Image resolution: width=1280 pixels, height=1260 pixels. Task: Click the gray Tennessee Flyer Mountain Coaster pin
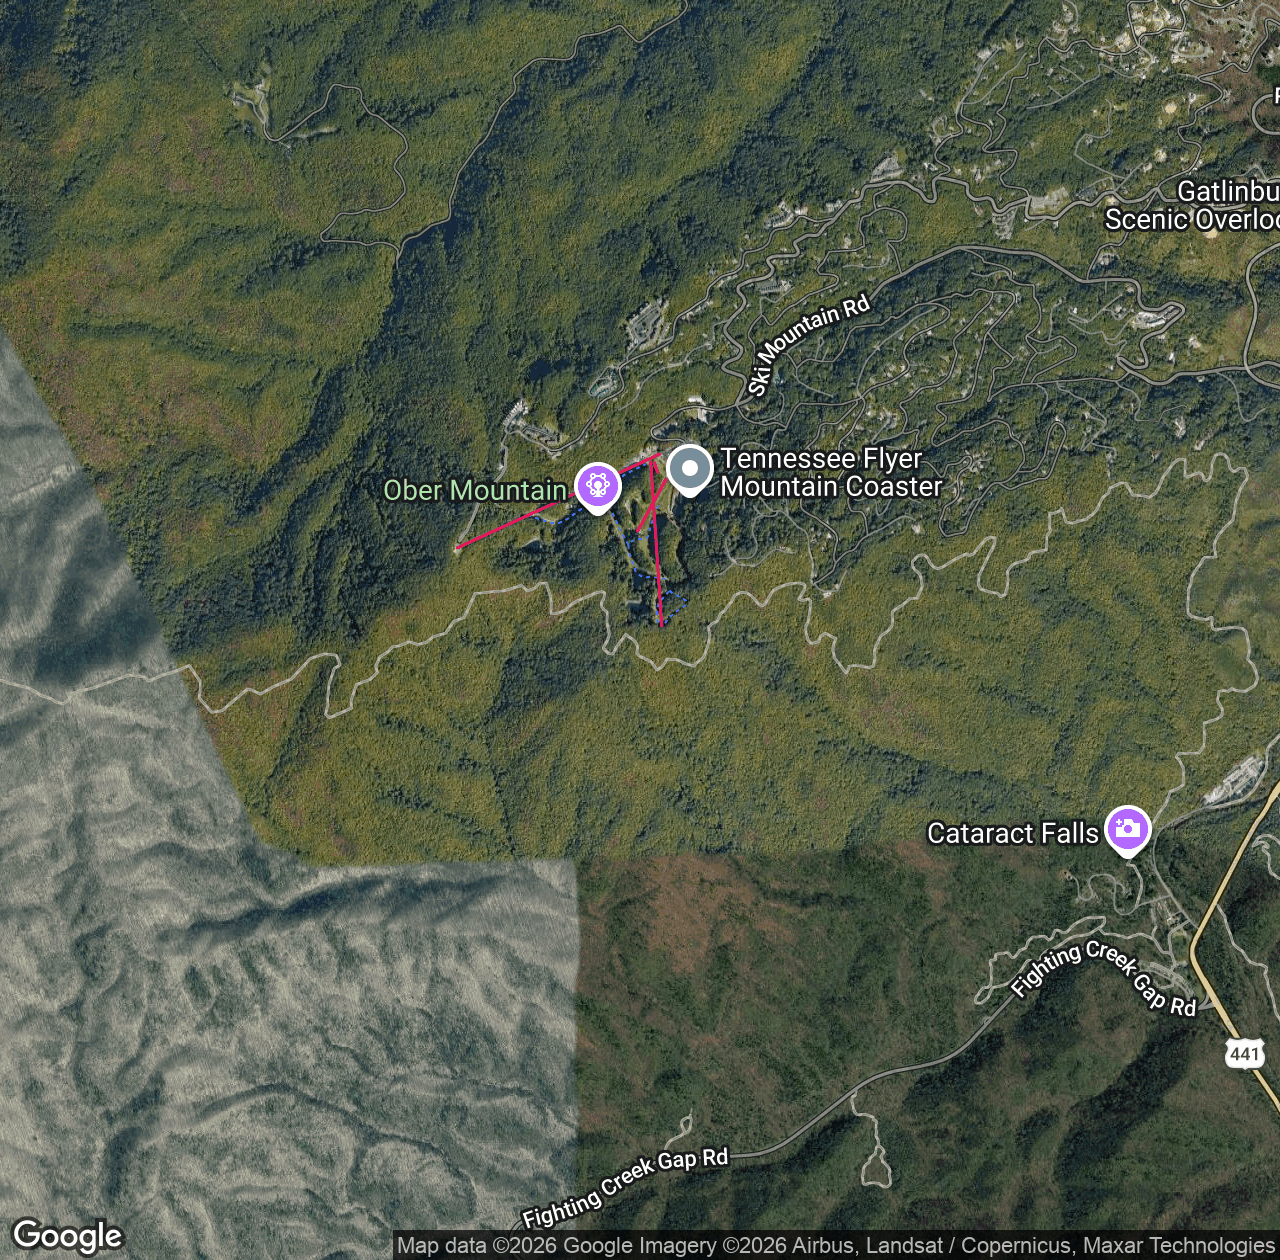click(x=690, y=470)
